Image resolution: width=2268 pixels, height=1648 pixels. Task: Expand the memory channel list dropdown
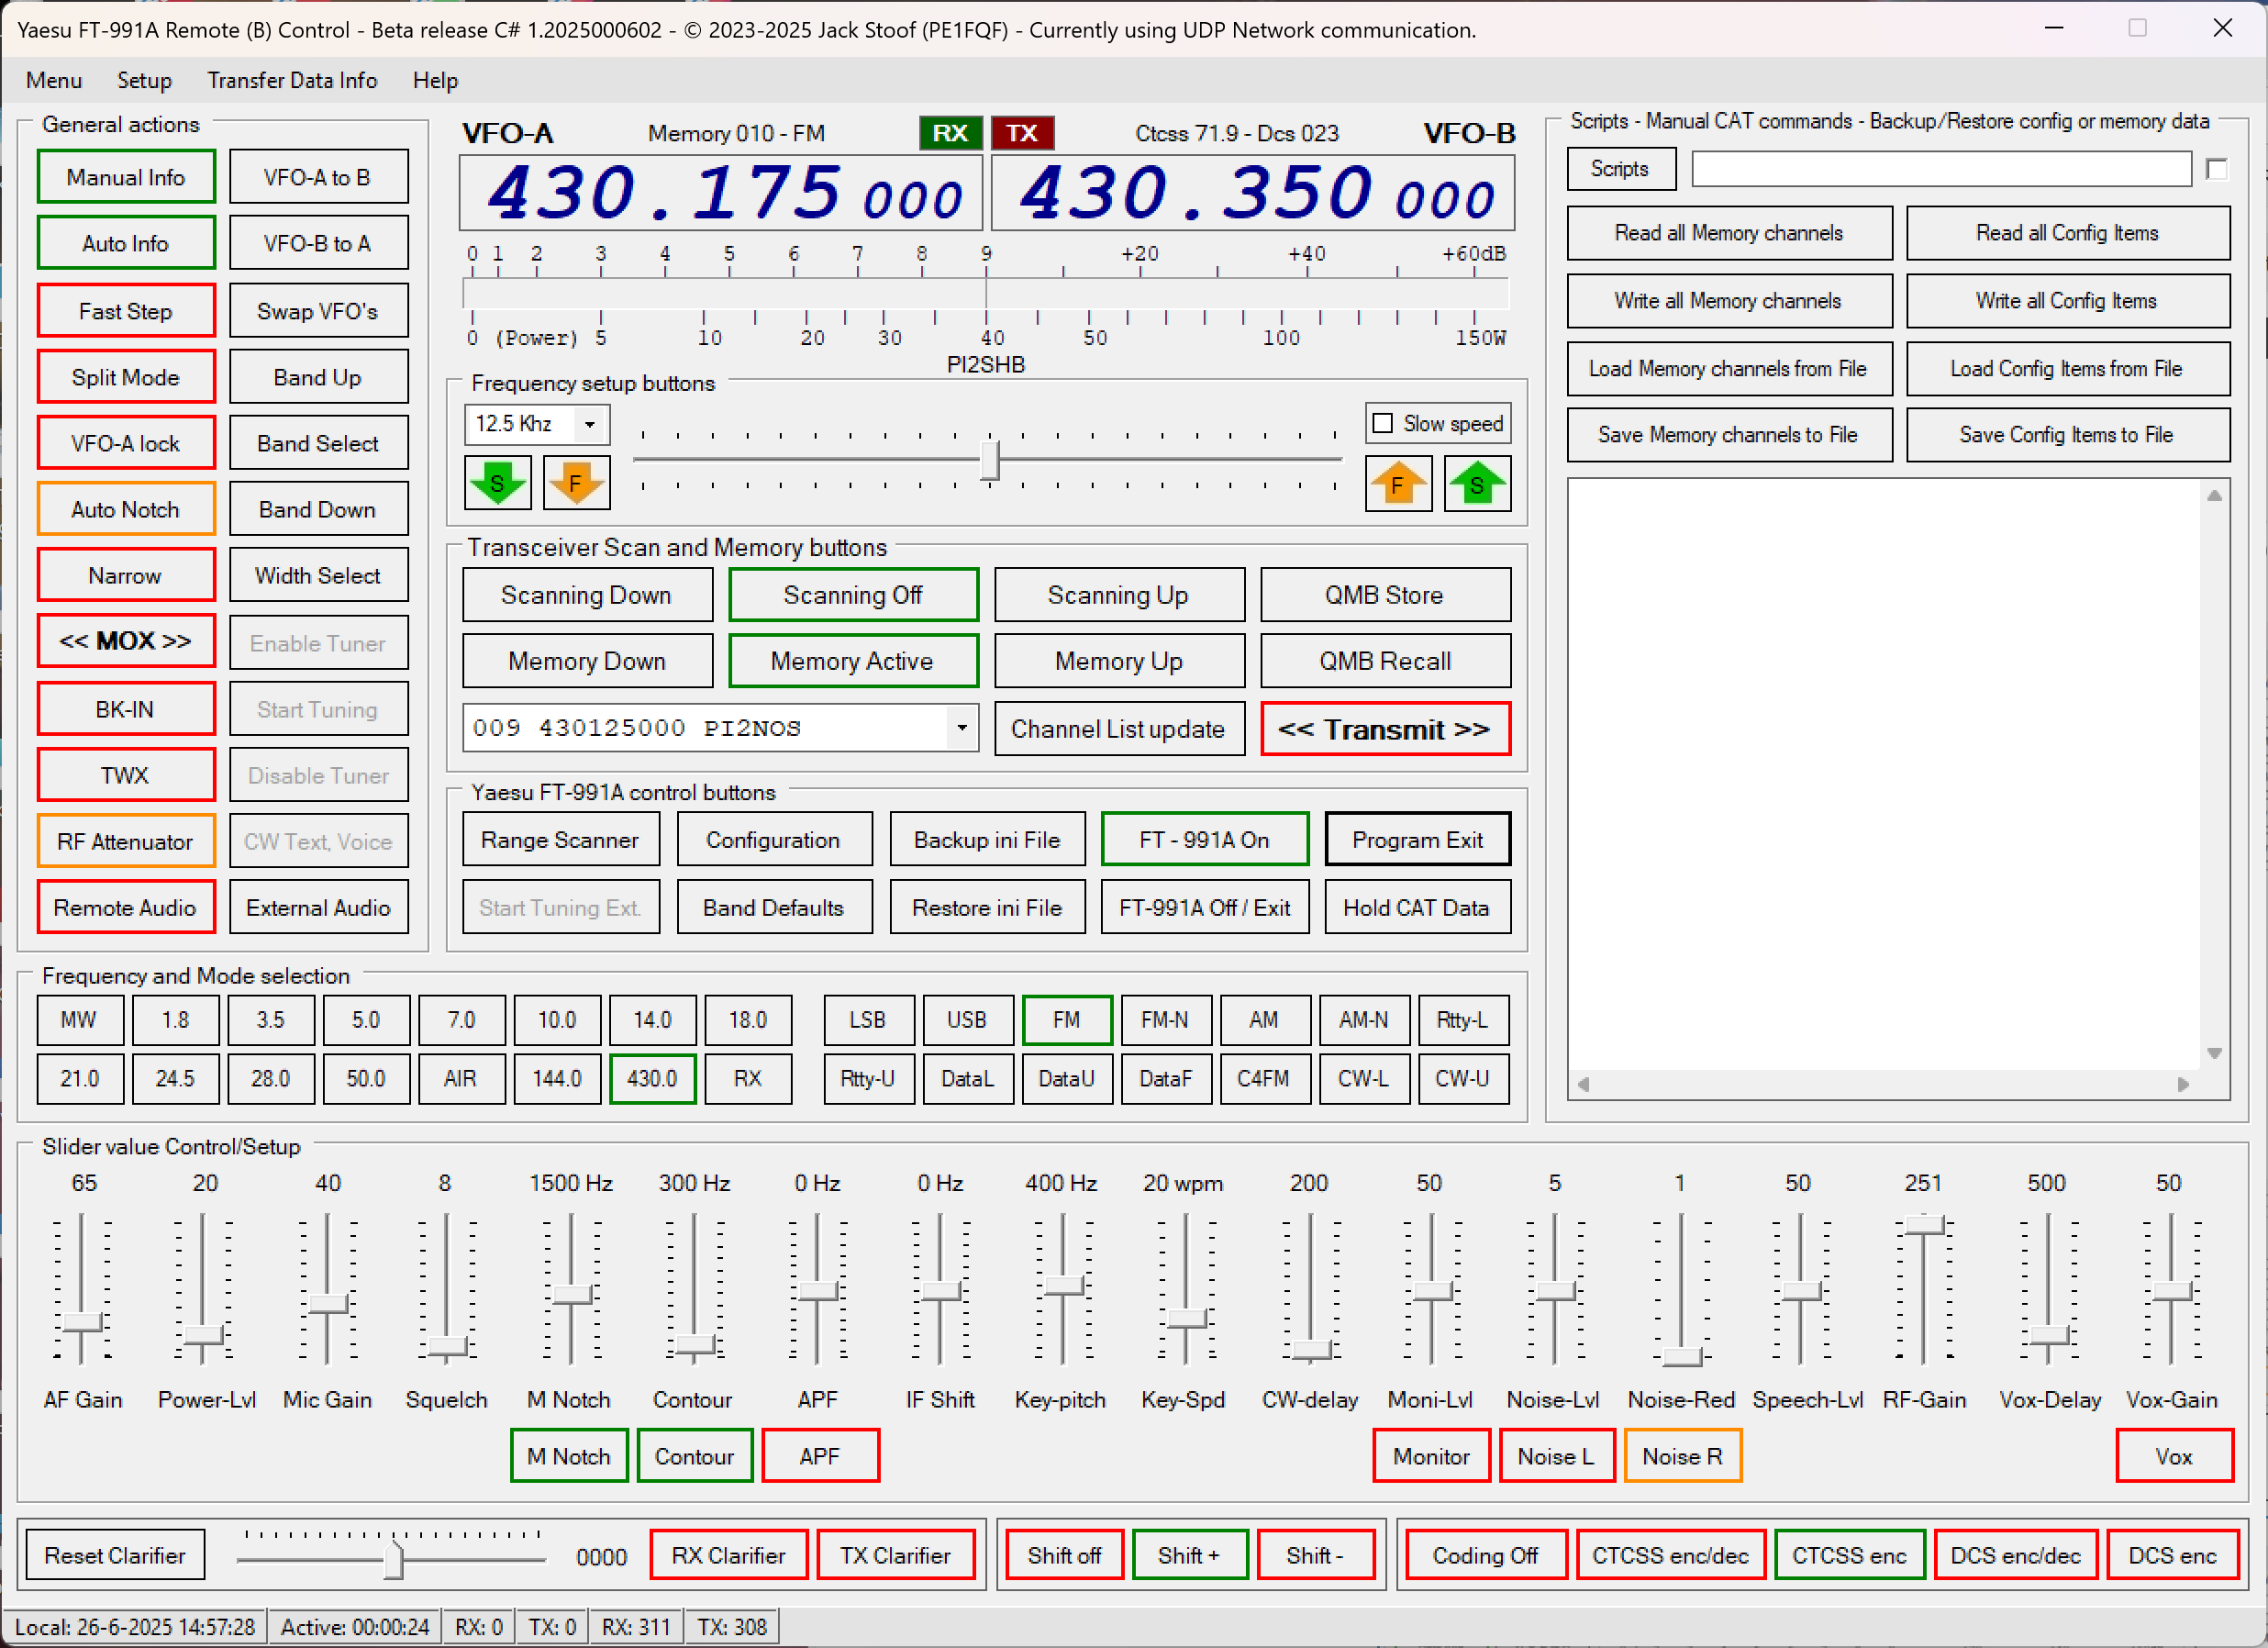pos(961,728)
